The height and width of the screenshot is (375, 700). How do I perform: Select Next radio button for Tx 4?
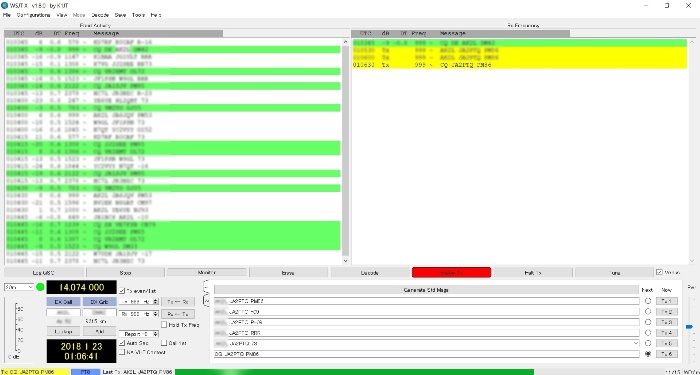648,333
